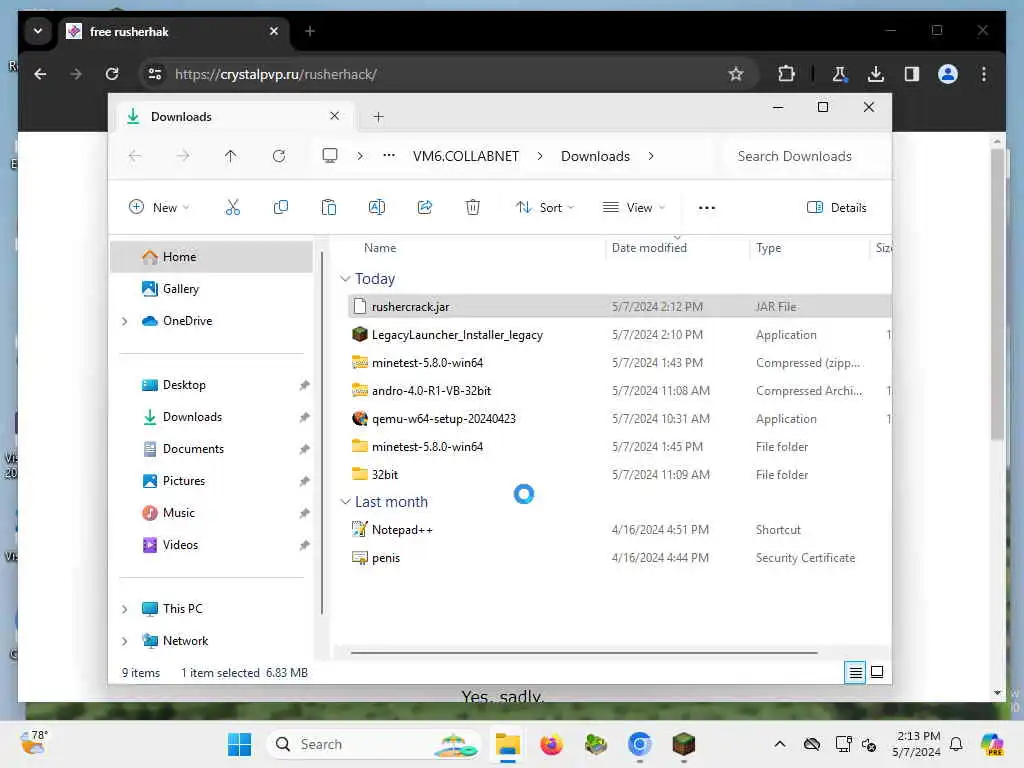Open the View dropdown
Image resolution: width=1024 pixels, height=768 pixels.
coord(633,208)
